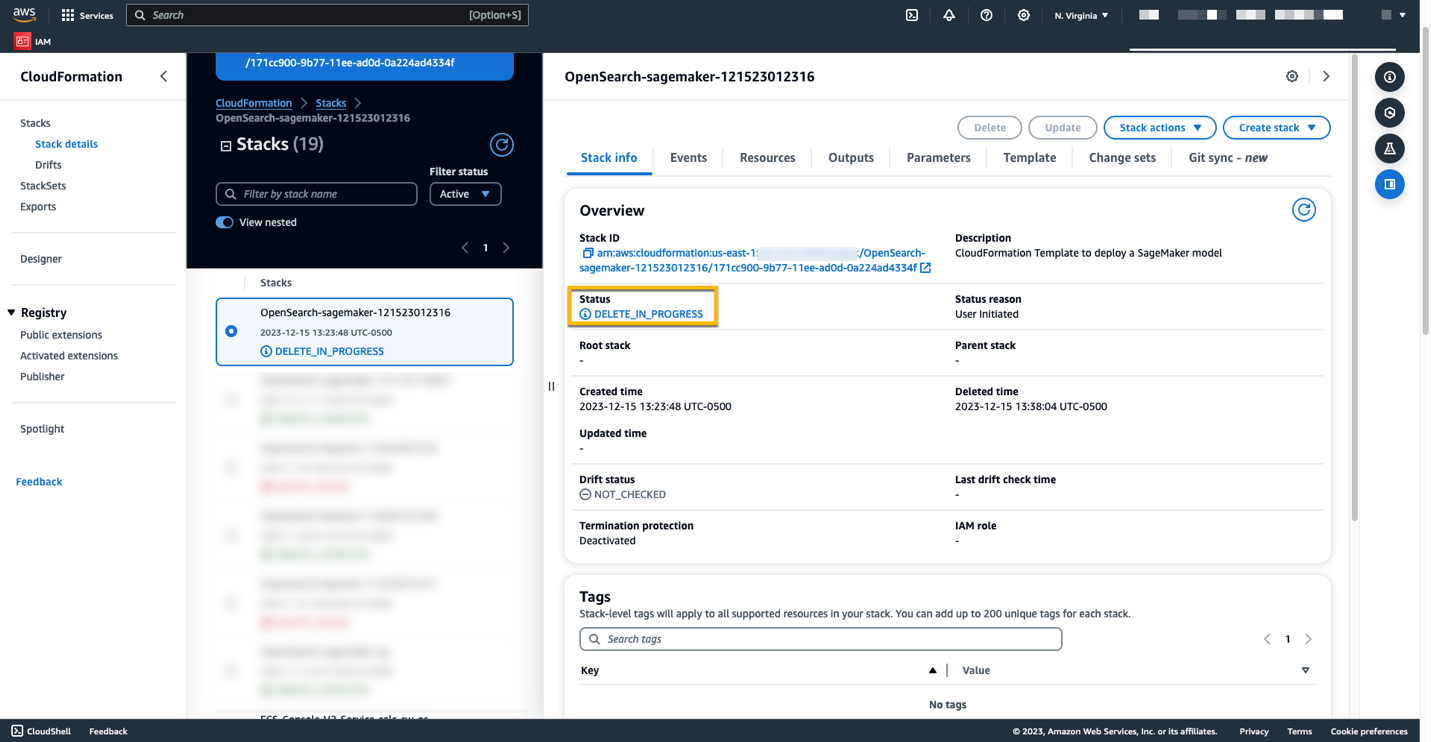Open stack detail preferences gear
Screen dimensions: 1431x742
[1292, 76]
